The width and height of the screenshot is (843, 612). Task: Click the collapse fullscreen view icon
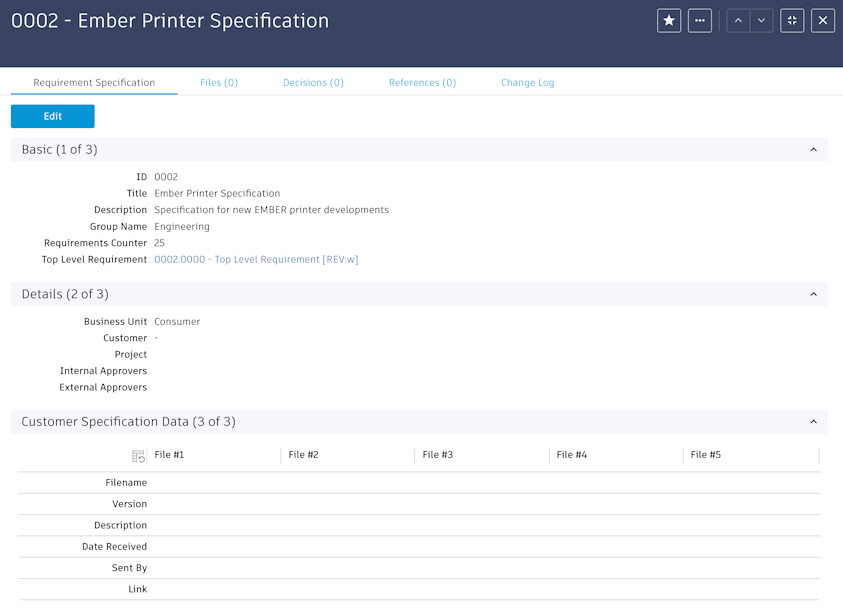coord(792,21)
